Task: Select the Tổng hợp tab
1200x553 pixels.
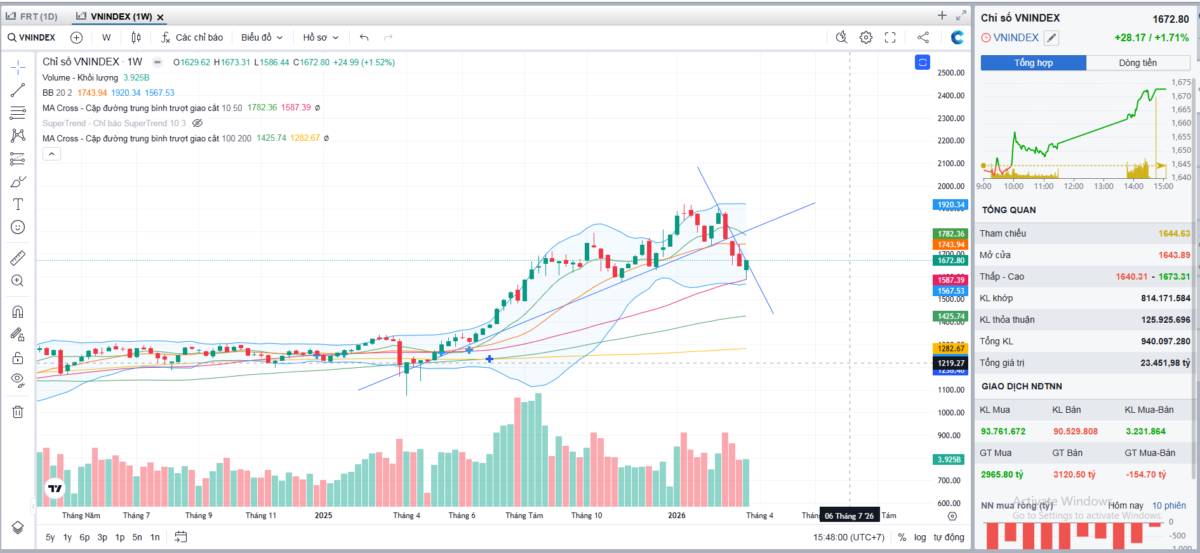Action: click(1034, 62)
